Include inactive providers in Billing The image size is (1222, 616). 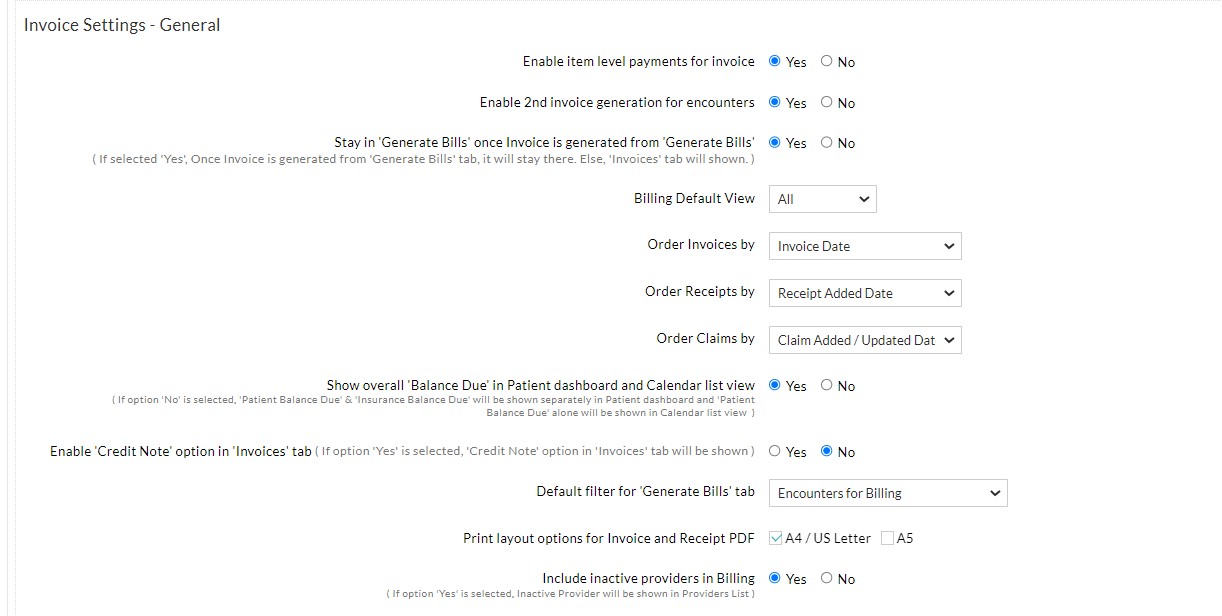point(773,578)
